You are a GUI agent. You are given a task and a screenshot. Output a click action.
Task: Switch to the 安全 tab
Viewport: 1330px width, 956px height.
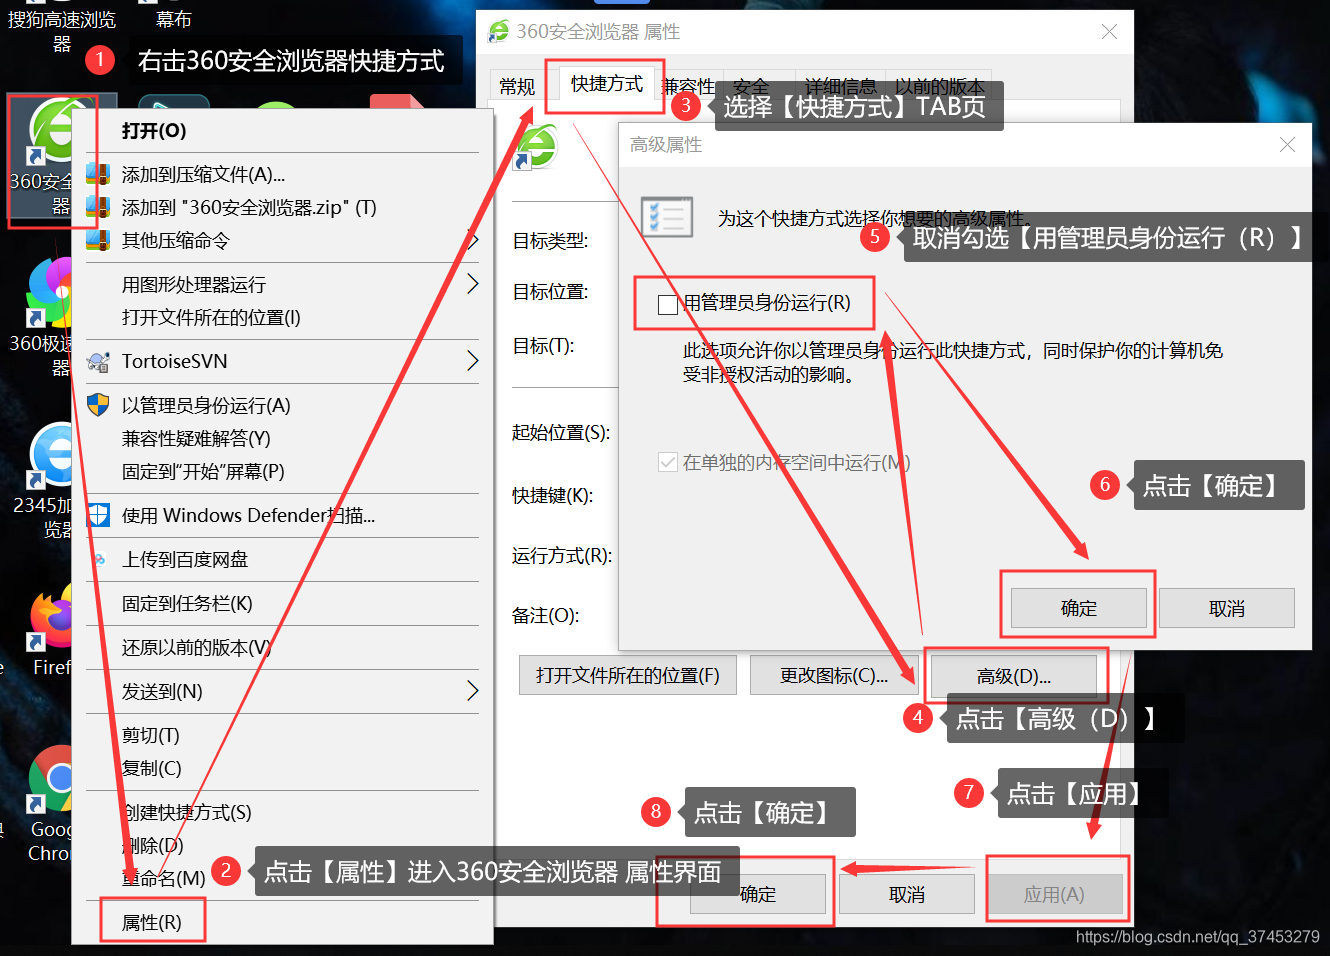click(751, 87)
